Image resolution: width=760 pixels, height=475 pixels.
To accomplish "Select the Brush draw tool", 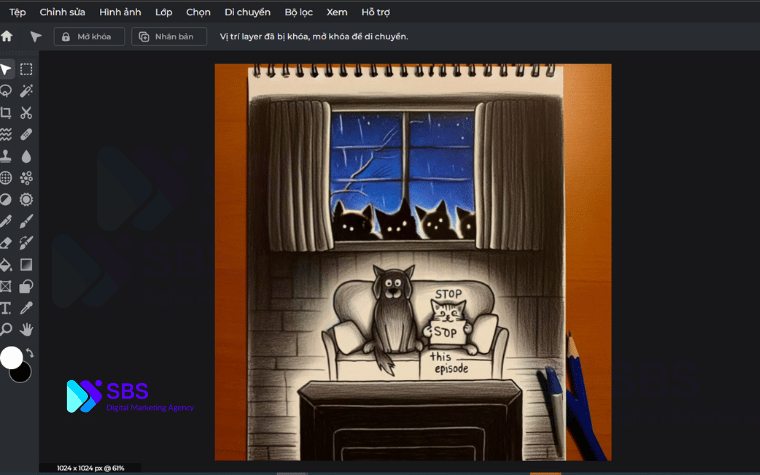I will pos(26,222).
